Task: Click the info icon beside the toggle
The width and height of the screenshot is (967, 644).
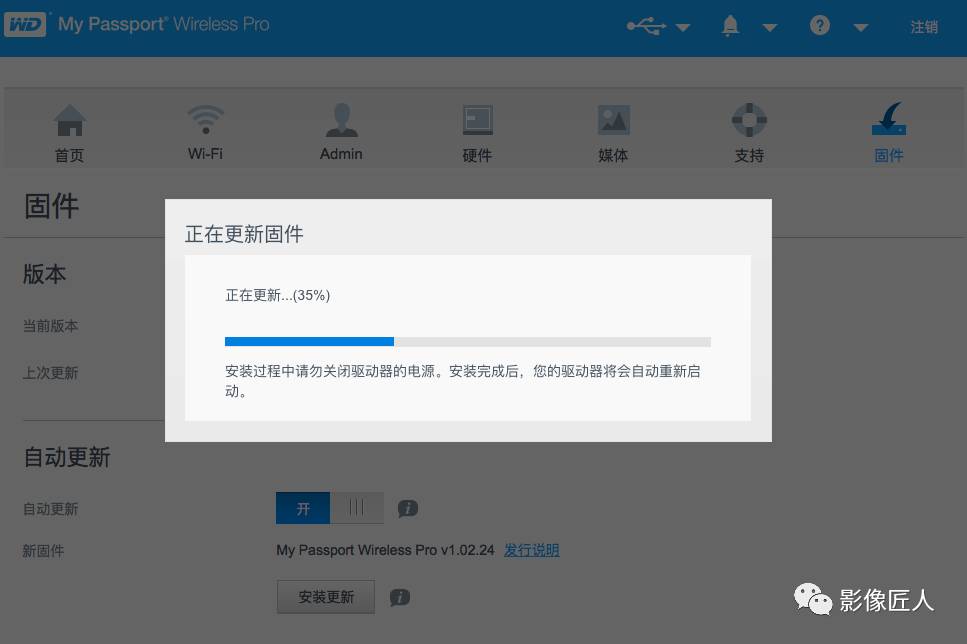Action: [x=408, y=508]
